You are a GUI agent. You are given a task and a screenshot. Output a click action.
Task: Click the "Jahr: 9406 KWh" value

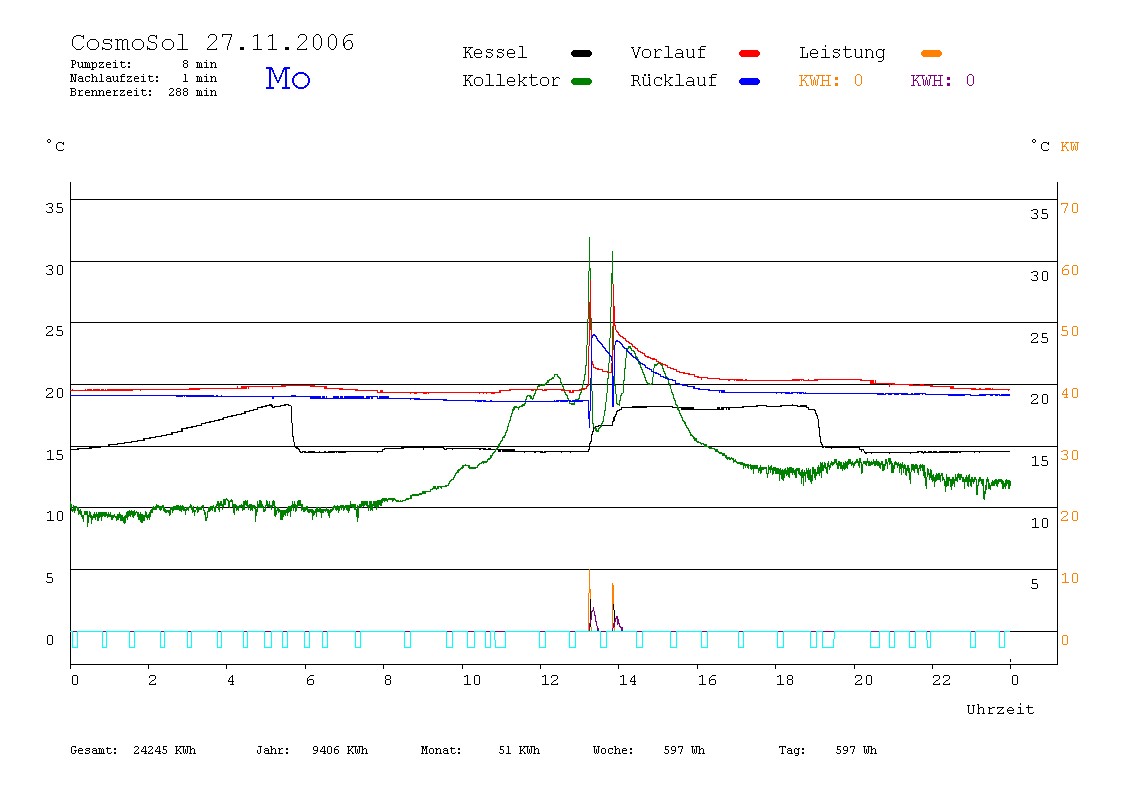(312, 750)
